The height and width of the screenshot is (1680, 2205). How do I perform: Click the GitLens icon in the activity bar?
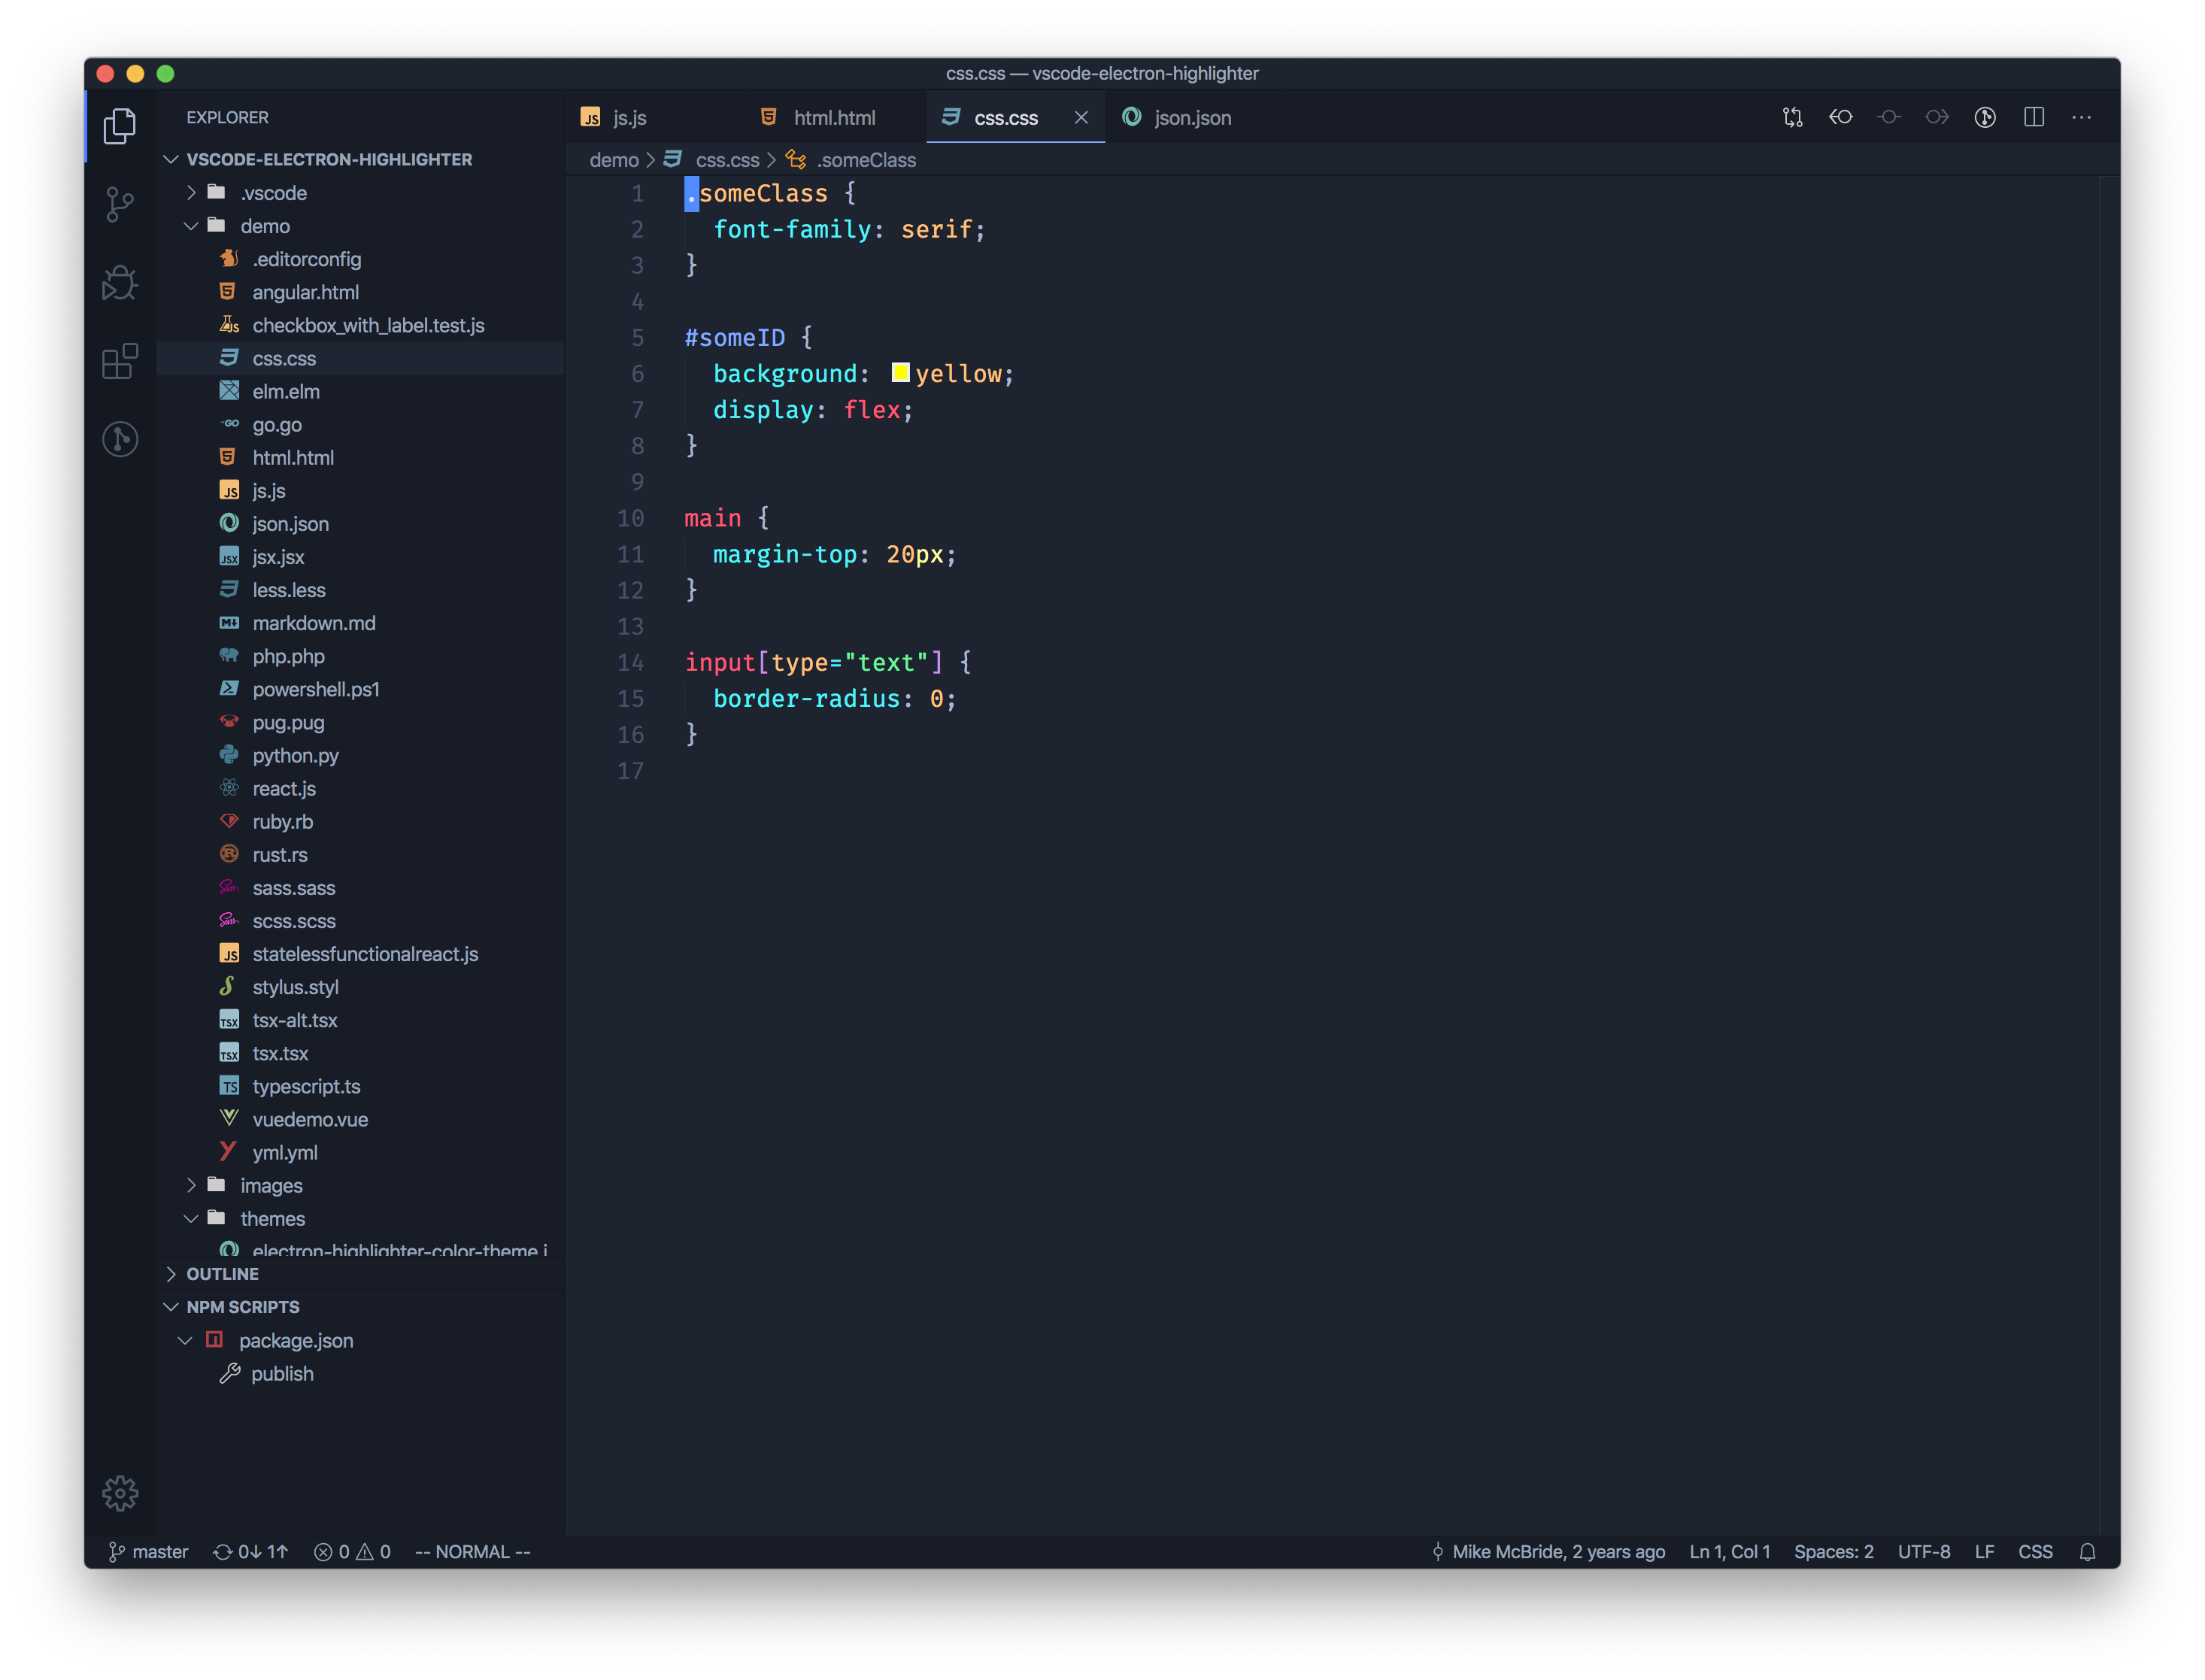point(120,439)
